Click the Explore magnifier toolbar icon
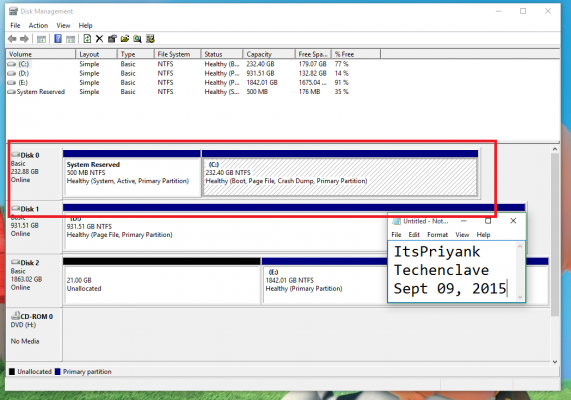This screenshot has width=571, height=400. click(137, 39)
